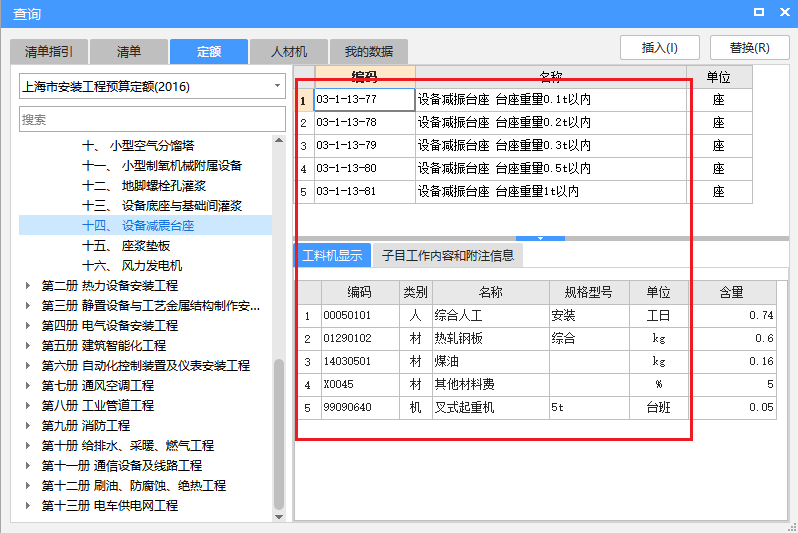Select tree item 十、小型空气分馏塔
Screen dimensions: 798x533
coord(138,146)
